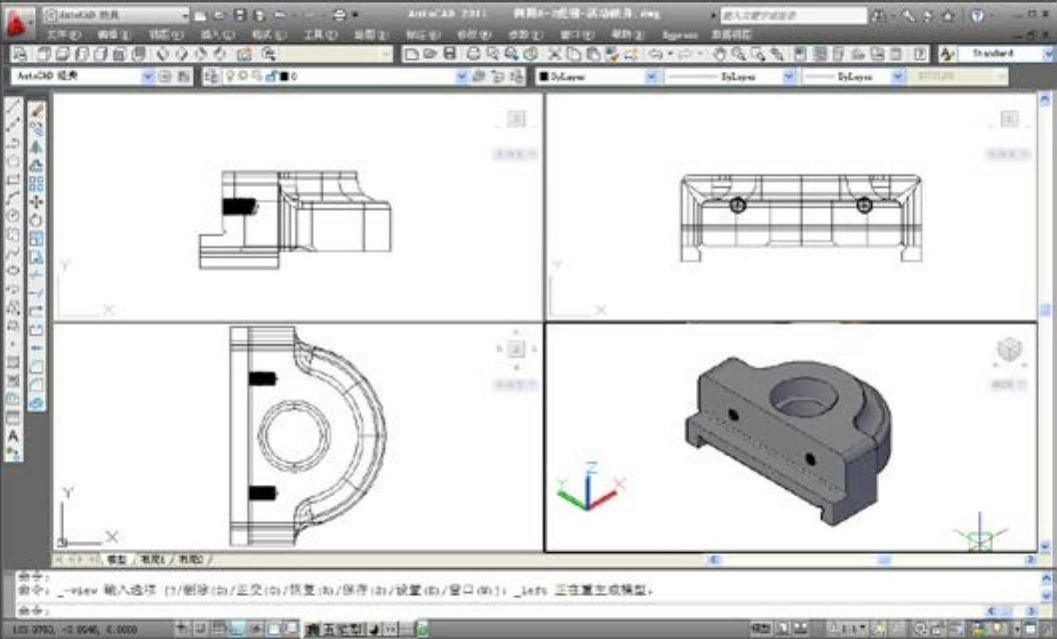Click the text style icon beside Standard
Image resolution: width=1057 pixels, height=639 pixels.
click(947, 54)
